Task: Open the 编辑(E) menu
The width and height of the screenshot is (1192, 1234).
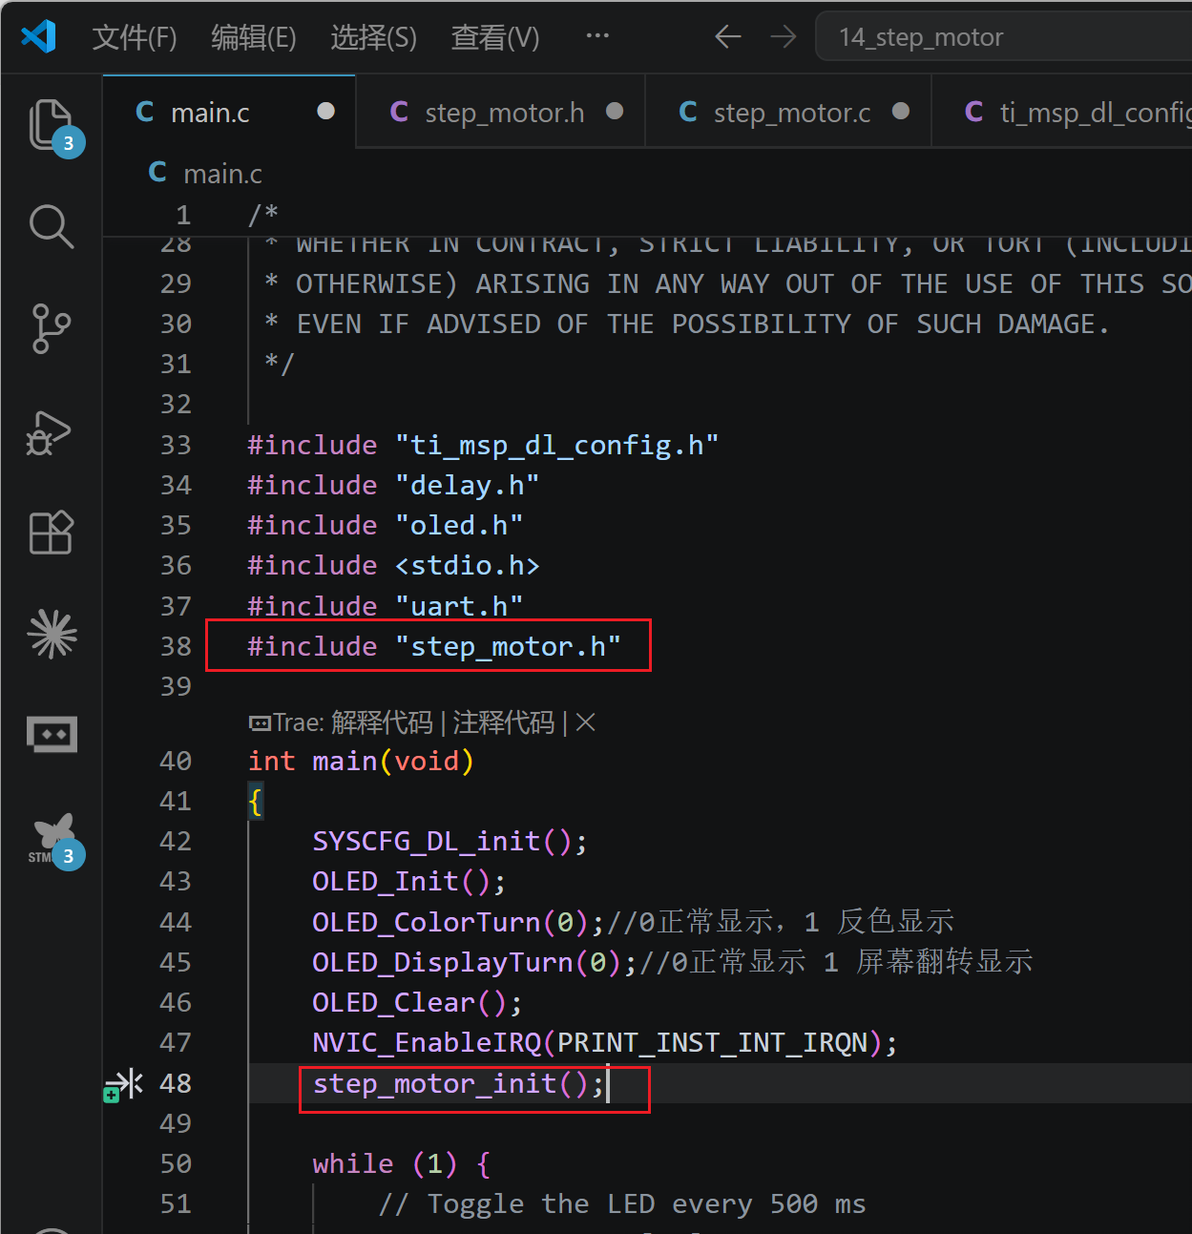Action: pyautogui.click(x=253, y=38)
